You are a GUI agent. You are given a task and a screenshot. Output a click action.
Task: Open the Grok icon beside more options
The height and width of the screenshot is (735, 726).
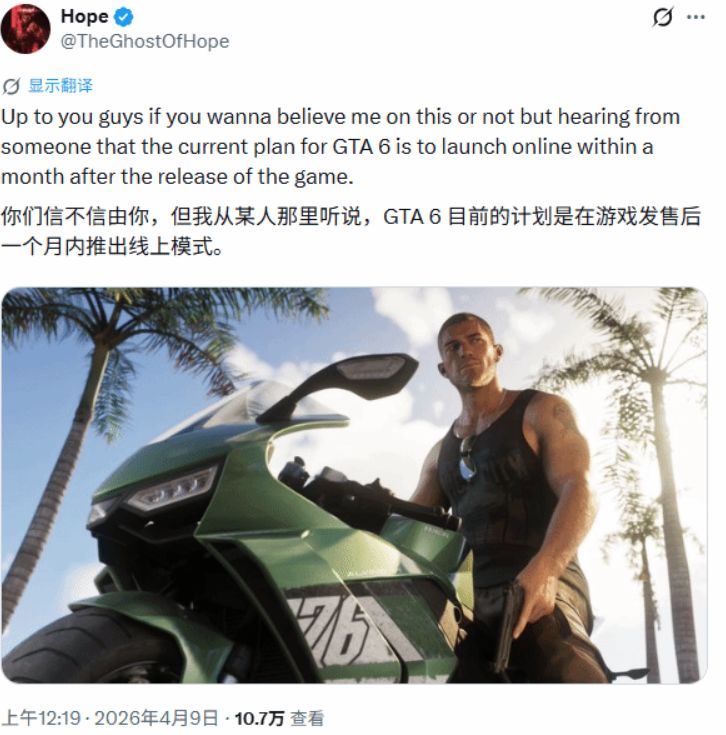tap(663, 17)
